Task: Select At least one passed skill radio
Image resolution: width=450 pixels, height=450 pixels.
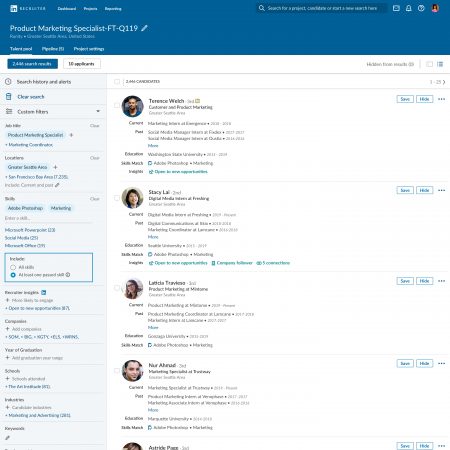Action: (x=13, y=275)
